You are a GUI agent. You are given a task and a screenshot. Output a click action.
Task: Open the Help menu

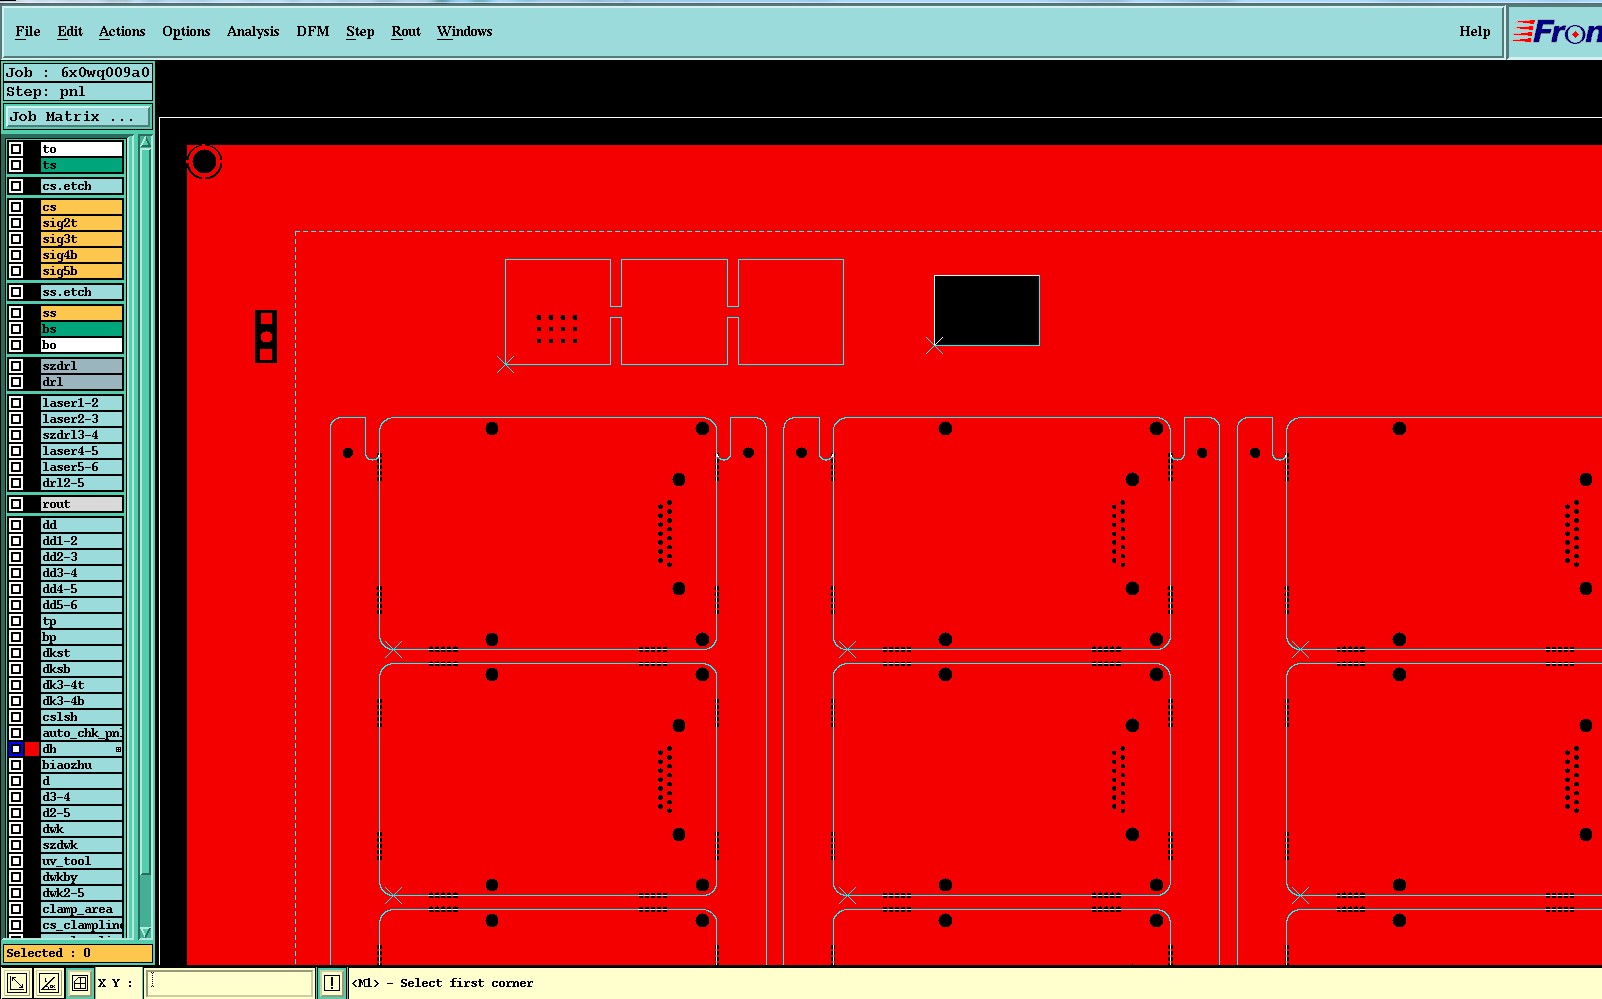1474,32
